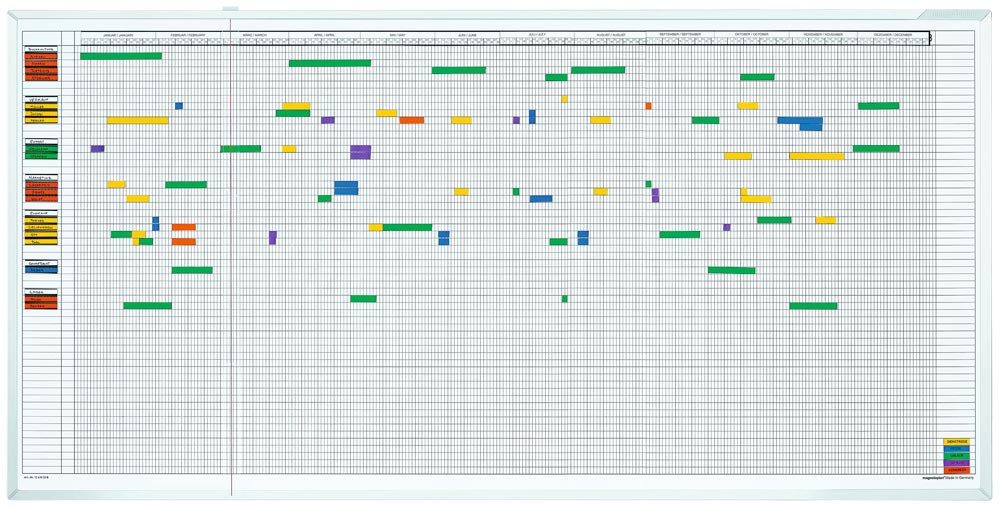
Task: Click the long yellow bar in January
Action: click(137, 120)
